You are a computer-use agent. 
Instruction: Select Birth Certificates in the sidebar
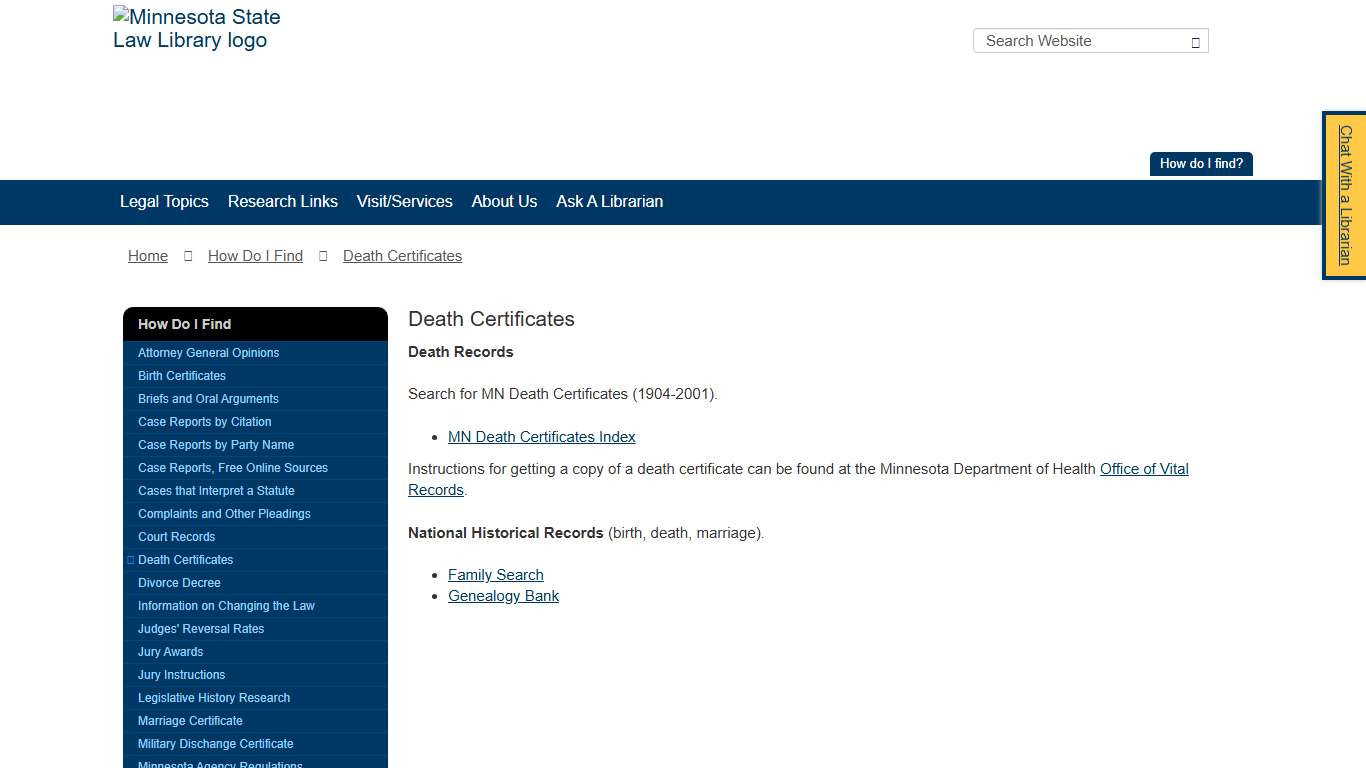(181, 376)
